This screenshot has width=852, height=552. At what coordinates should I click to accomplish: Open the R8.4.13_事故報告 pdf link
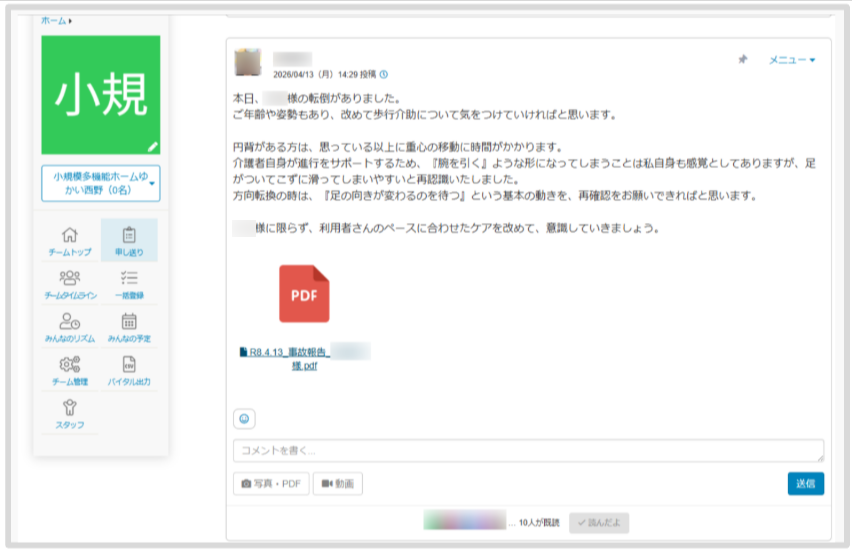[x=305, y=359]
